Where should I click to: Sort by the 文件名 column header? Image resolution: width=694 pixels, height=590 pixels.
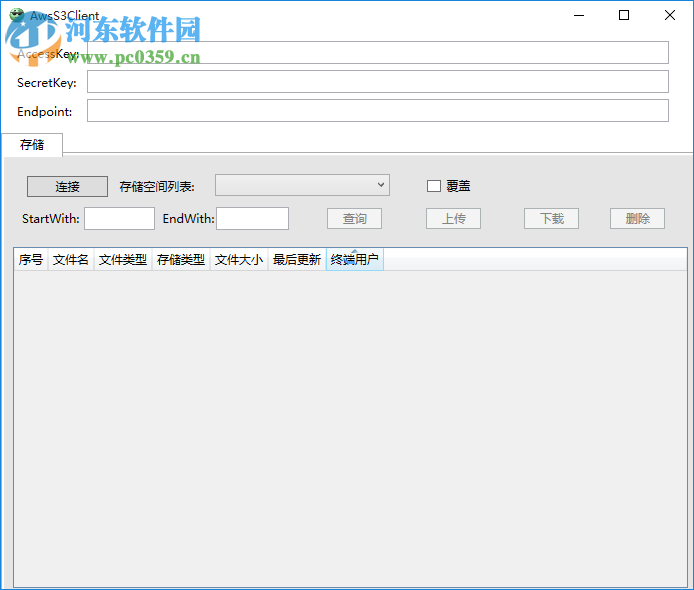(71, 259)
